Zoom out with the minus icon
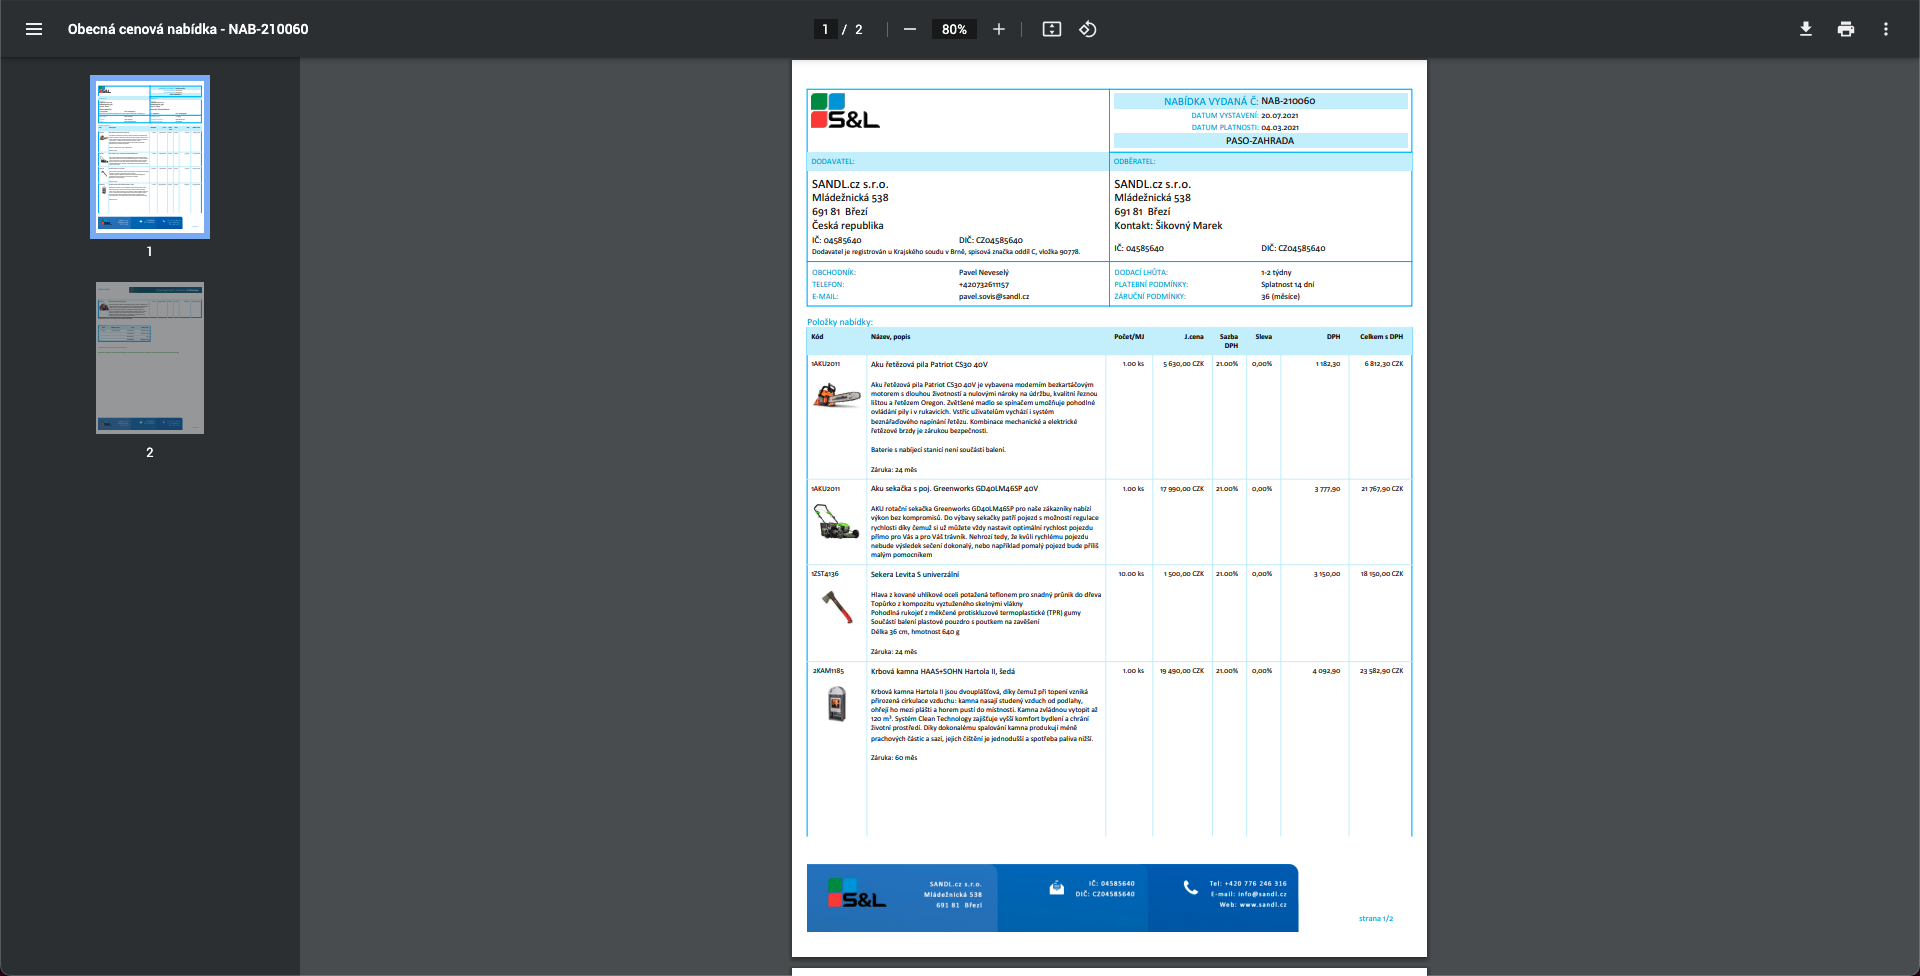This screenshot has height=976, width=1920. (910, 29)
